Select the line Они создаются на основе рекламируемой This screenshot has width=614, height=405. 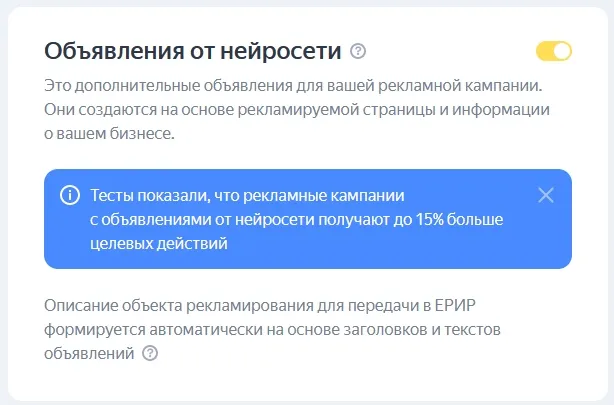297,110
